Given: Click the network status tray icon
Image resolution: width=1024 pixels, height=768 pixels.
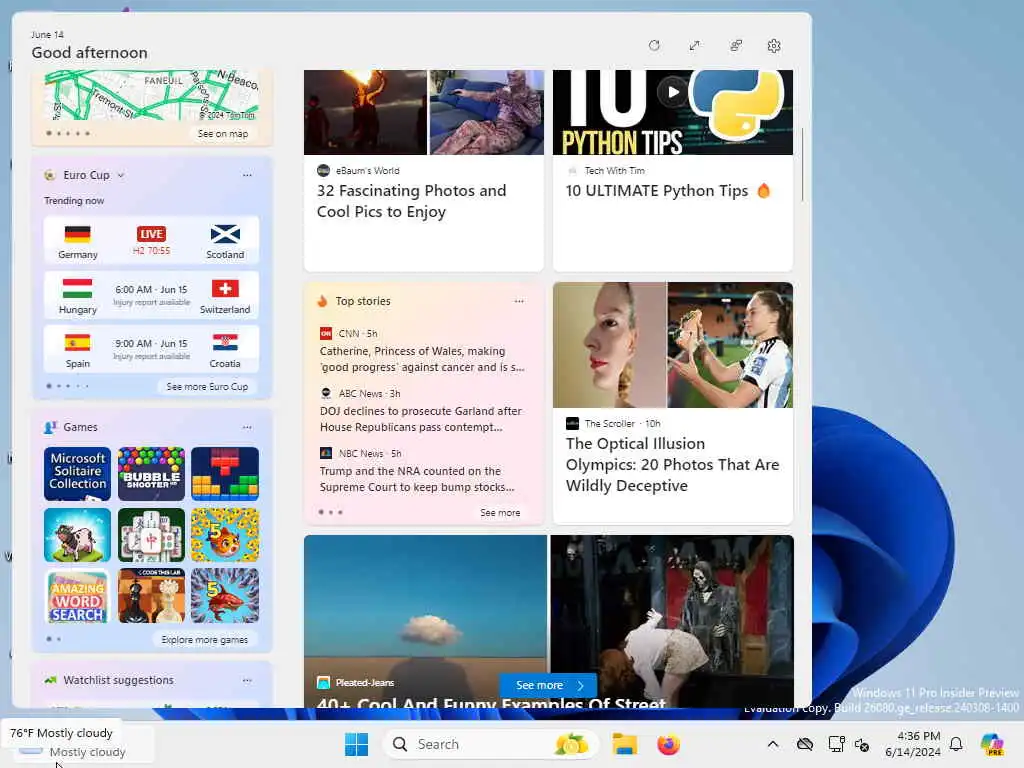Looking at the screenshot, I should pos(836,744).
